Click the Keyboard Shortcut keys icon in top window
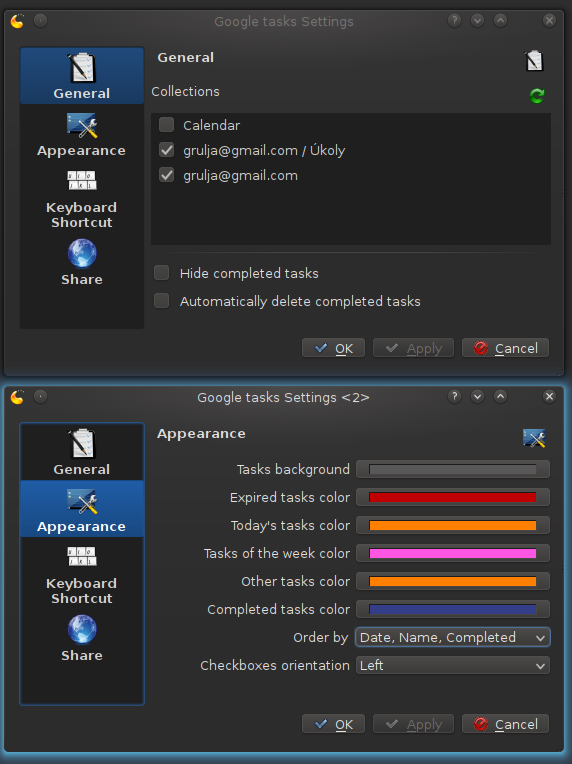This screenshot has width=572, height=764. pyautogui.click(x=82, y=180)
